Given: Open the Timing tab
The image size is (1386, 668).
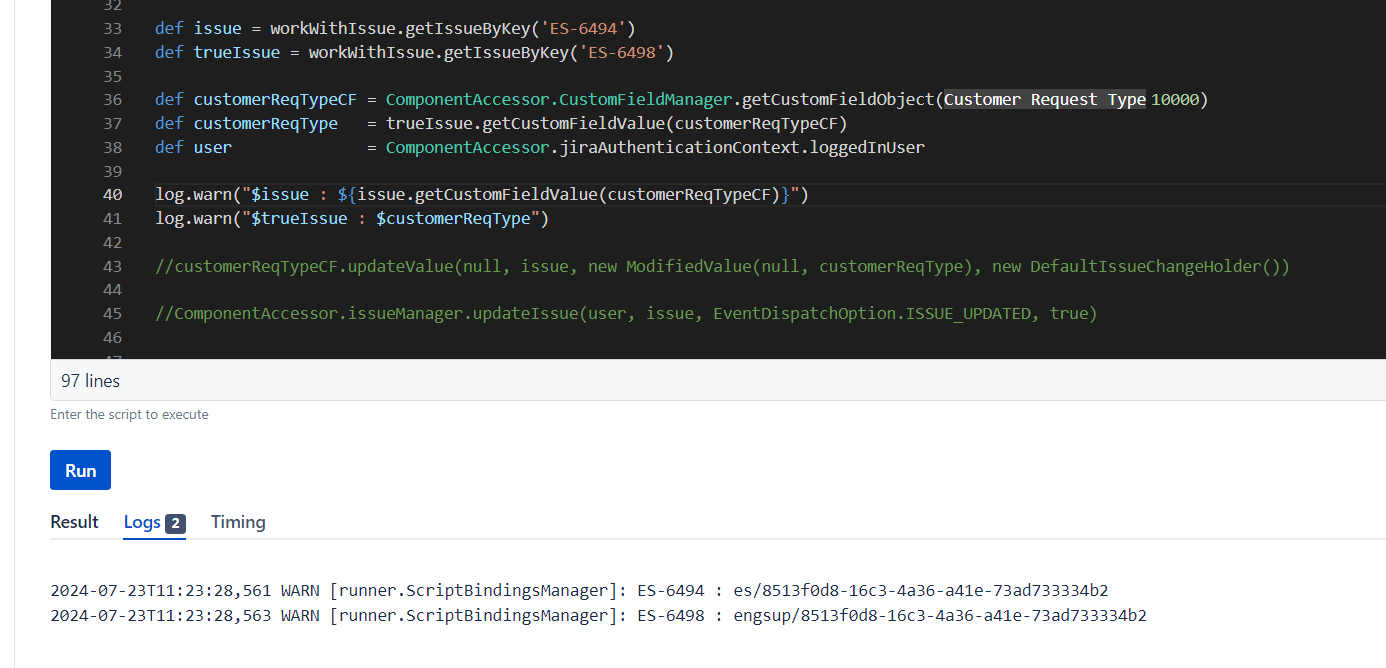Looking at the screenshot, I should [238, 522].
